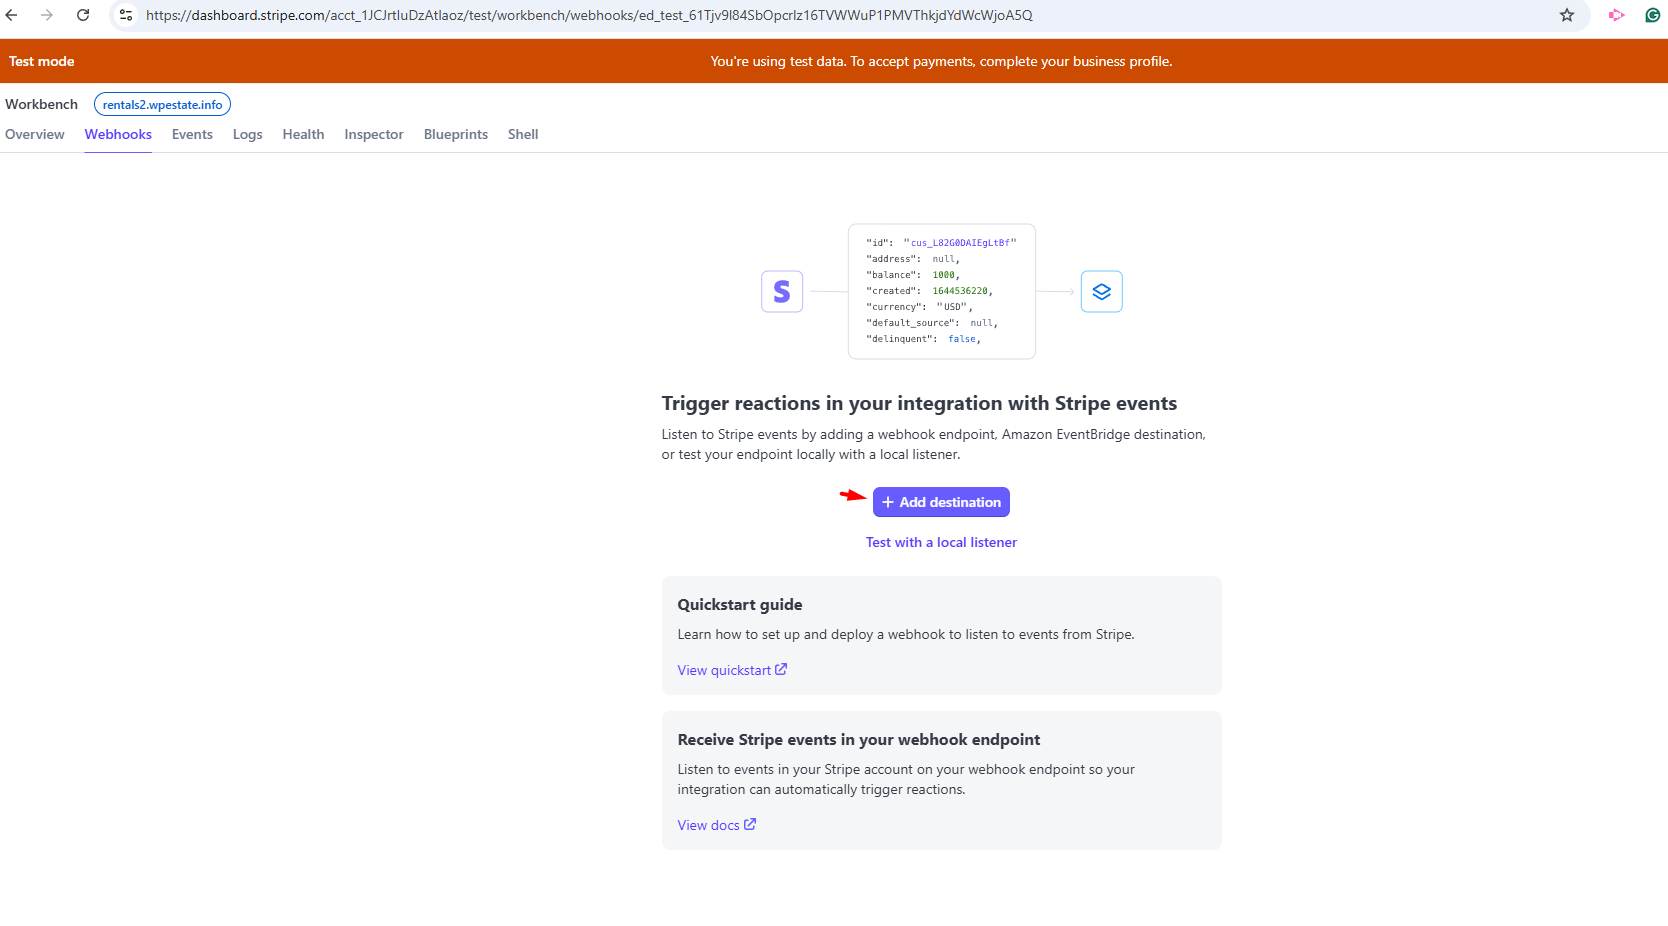
Task: Switch to the Overview tab
Action: click(35, 134)
